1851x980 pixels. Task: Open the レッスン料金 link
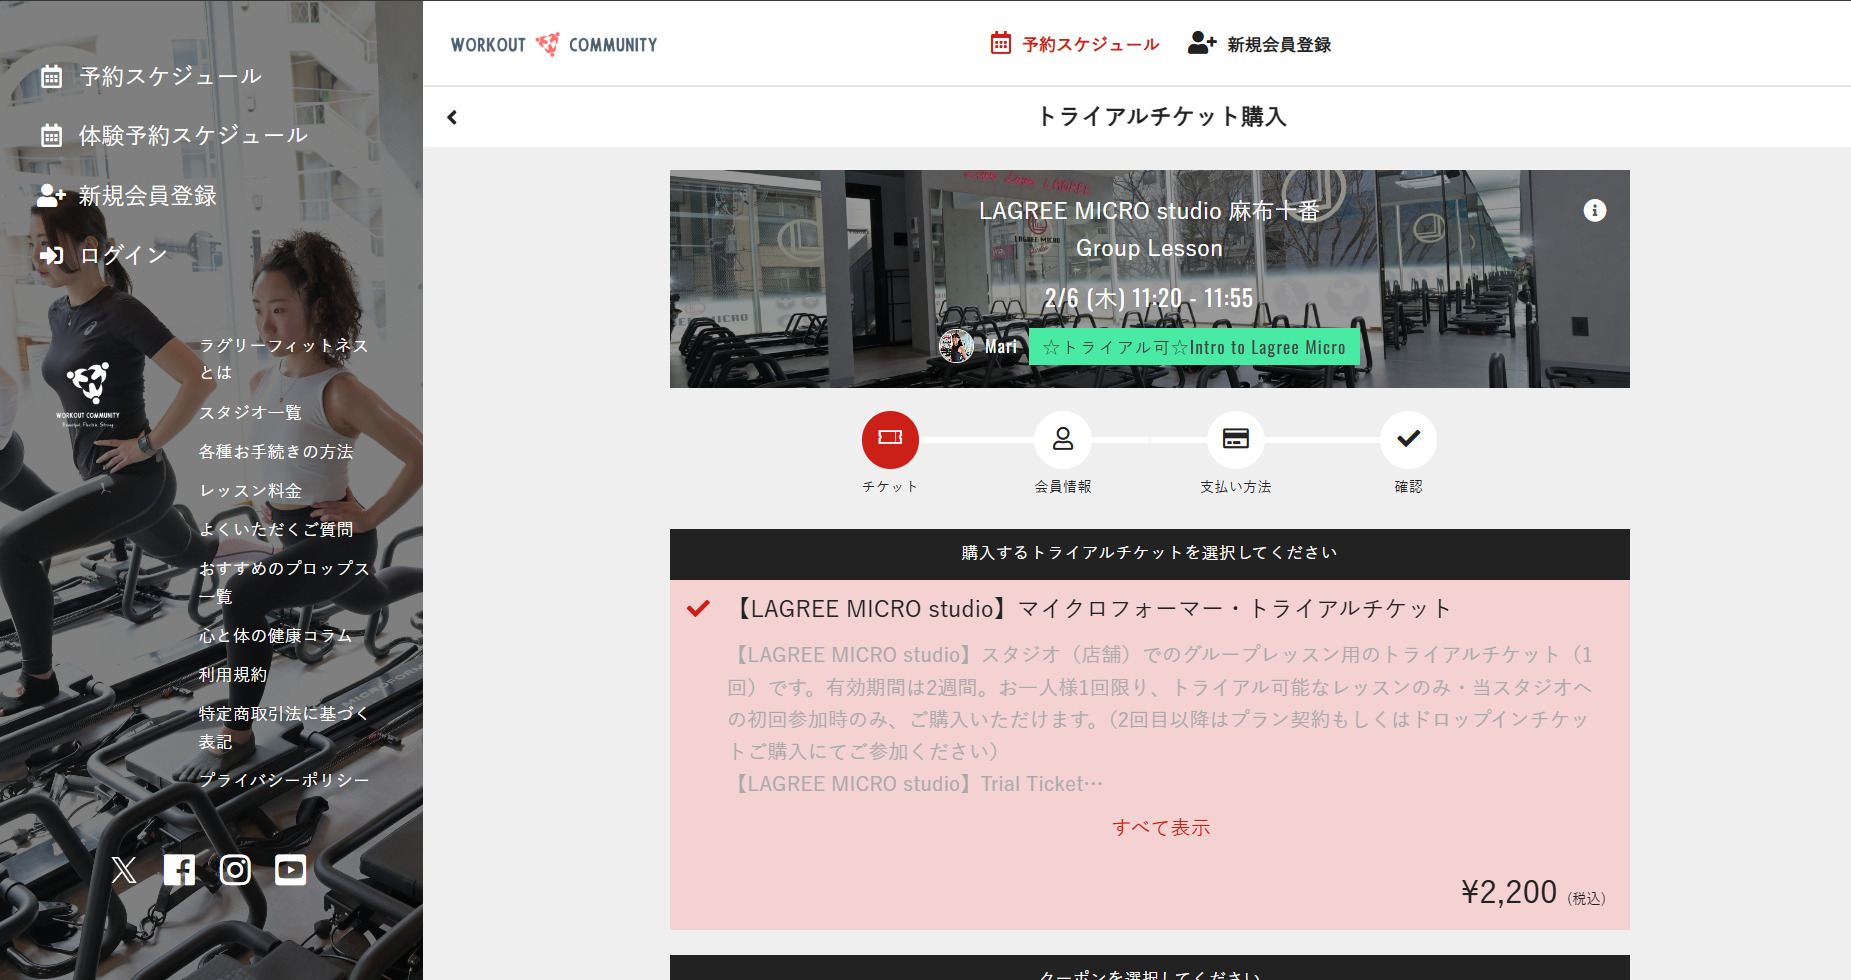pos(250,491)
